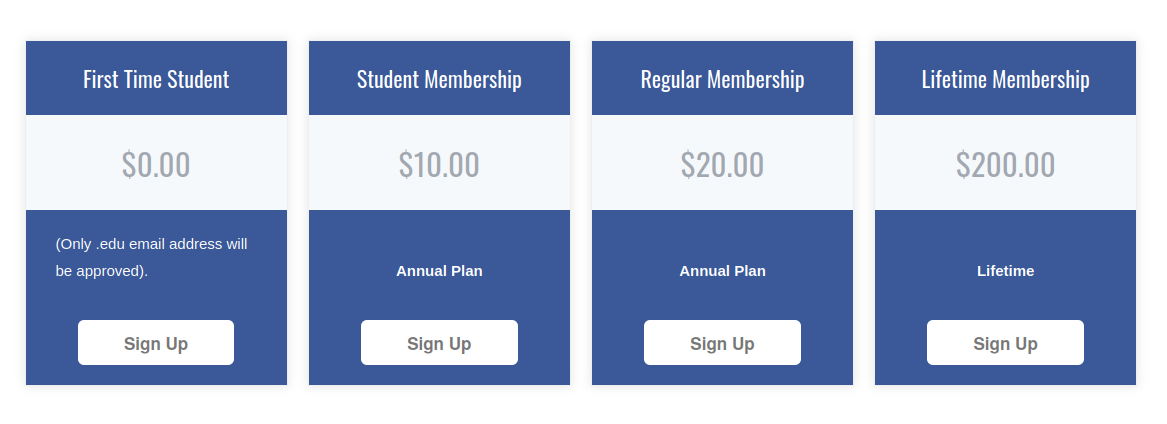
Task: Choose Sign Up for Lifetime Membership
Action: [1005, 343]
